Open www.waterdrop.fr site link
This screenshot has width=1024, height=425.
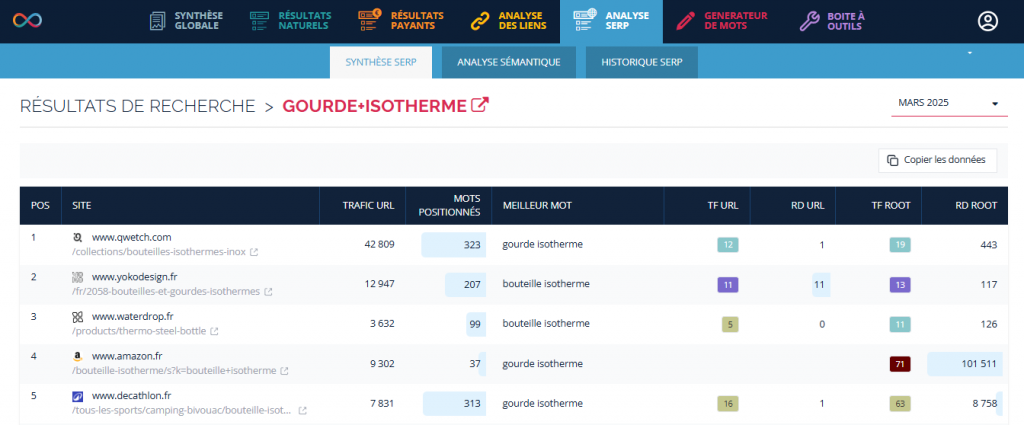click(133, 317)
